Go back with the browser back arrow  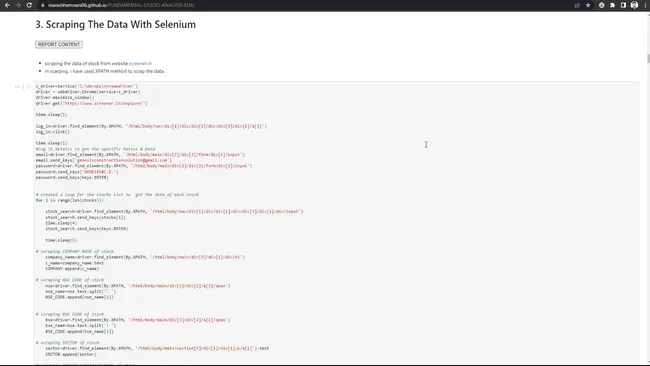click(7, 5)
